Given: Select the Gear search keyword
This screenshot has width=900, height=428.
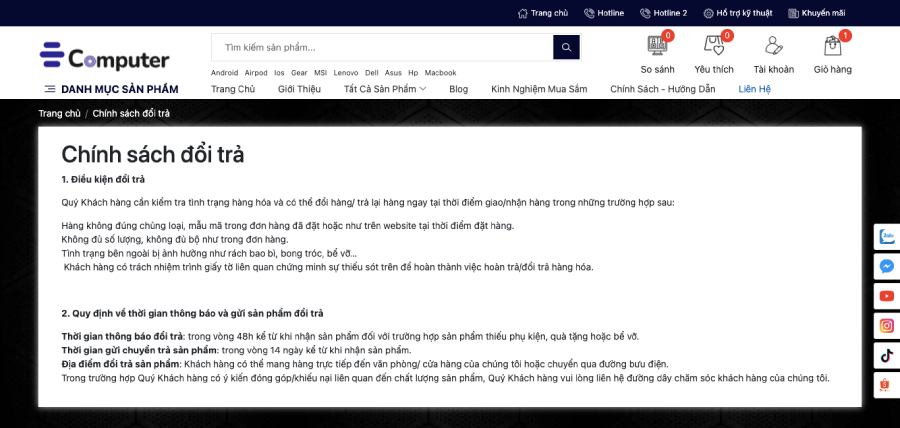Looking at the screenshot, I should [x=299, y=73].
